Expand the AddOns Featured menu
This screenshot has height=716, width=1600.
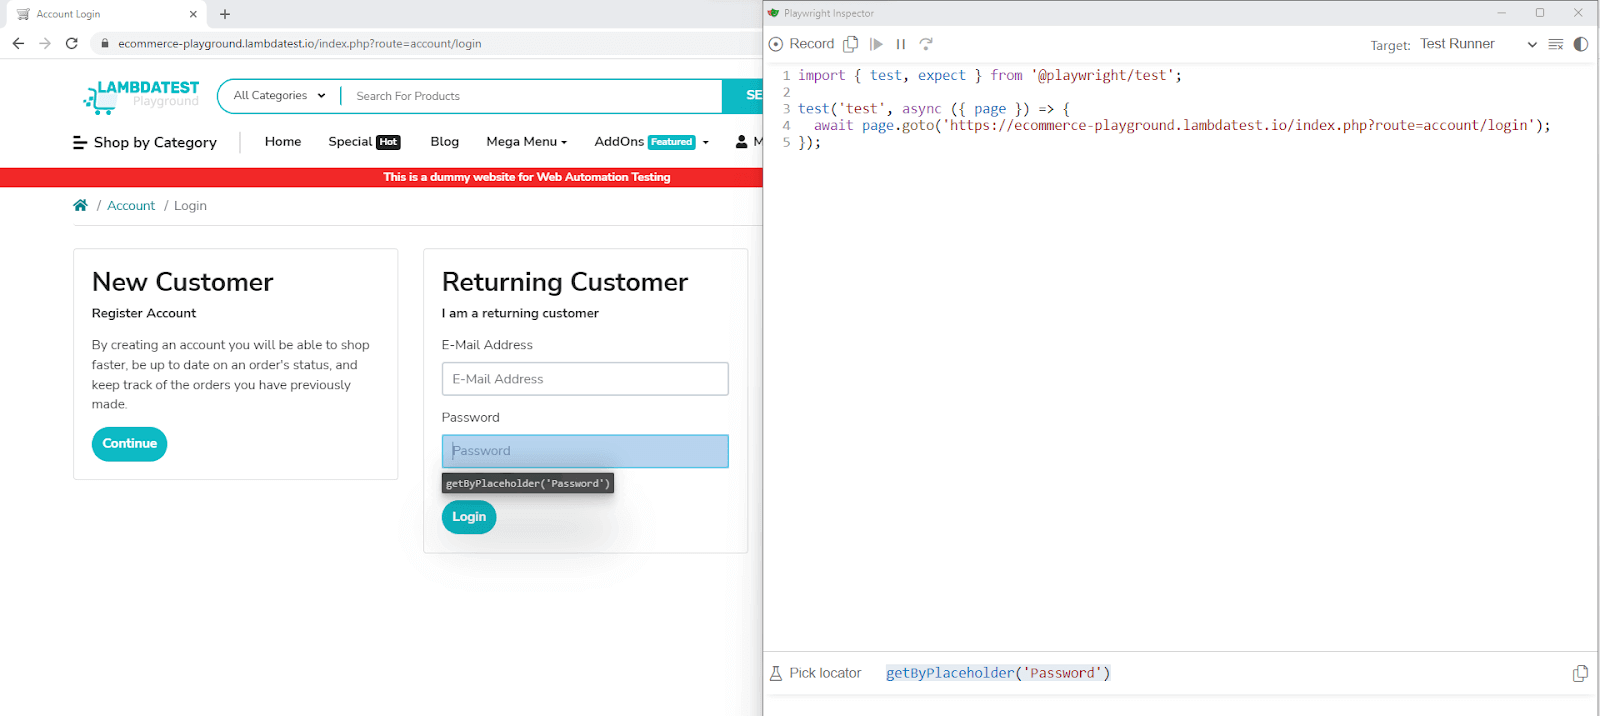pyautogui.click(x=651, y=142)
